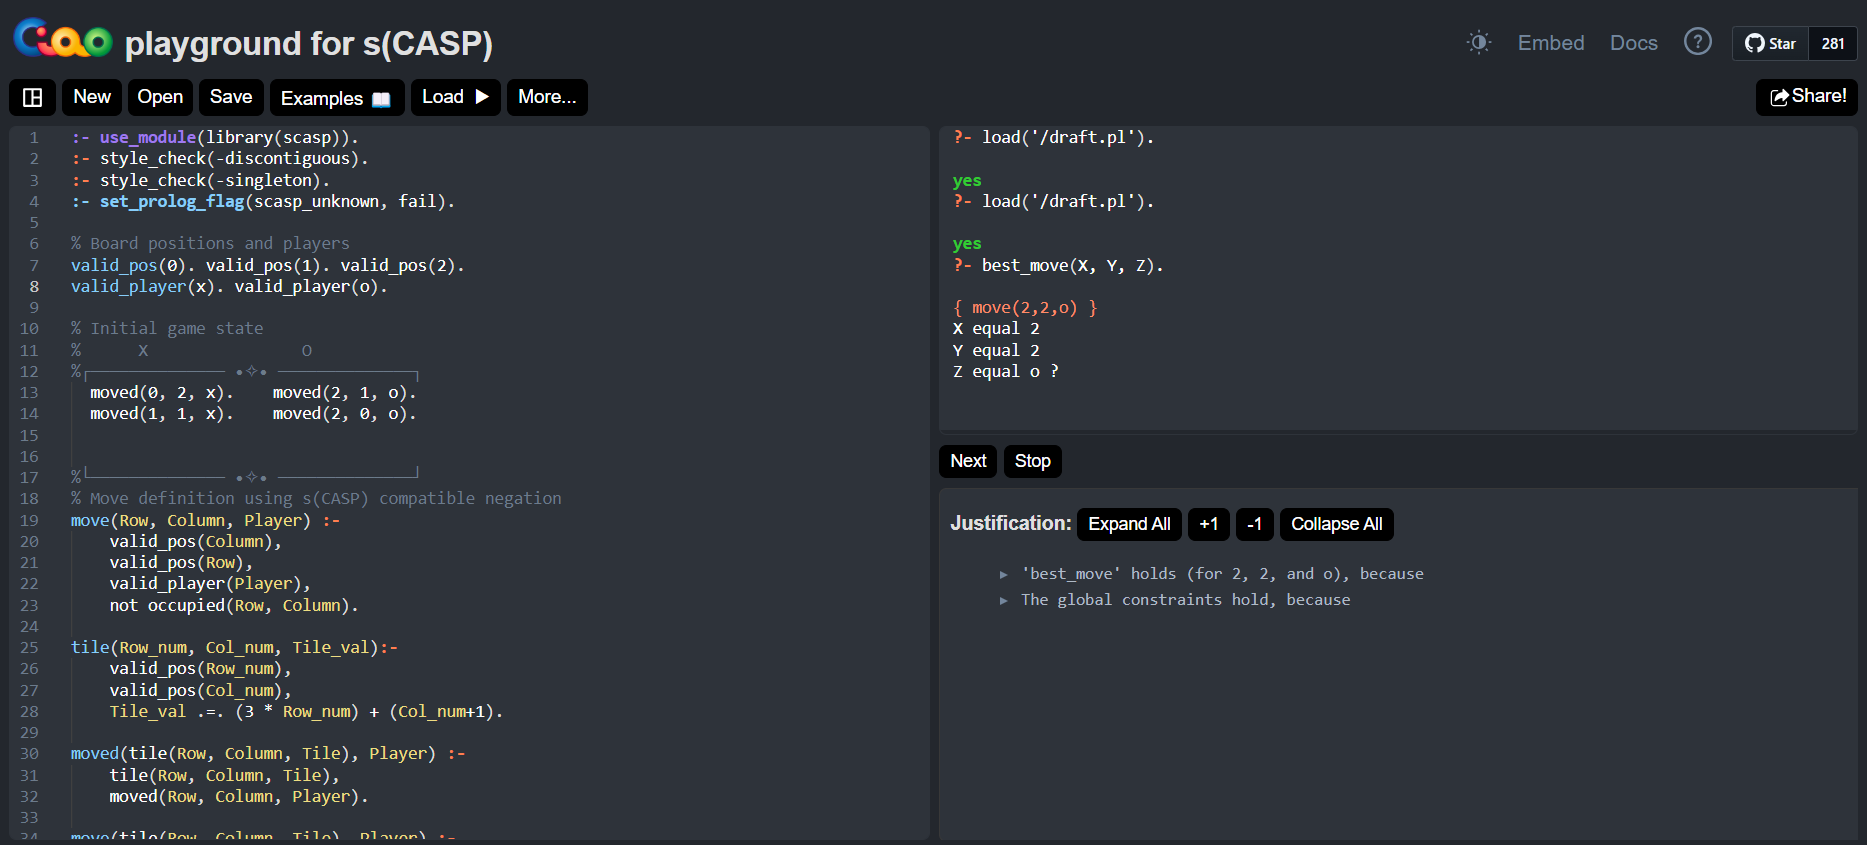1867x845 pixels.
Task: Save the current program
Action: click(x=231, y=97)
